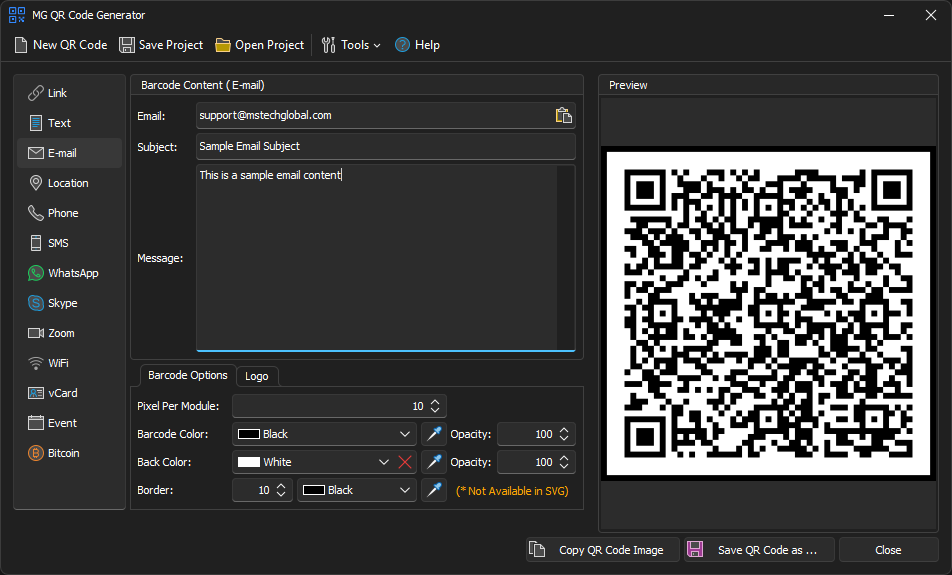Viewport: 952px width, 575px height.
Task: Click Open Project in toolbar
Action: (x=260, y=45)
